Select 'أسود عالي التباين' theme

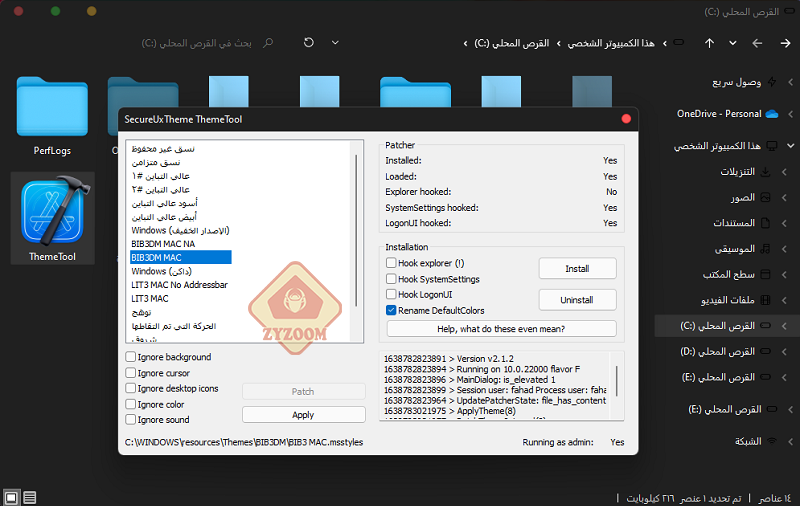(164, 203)
